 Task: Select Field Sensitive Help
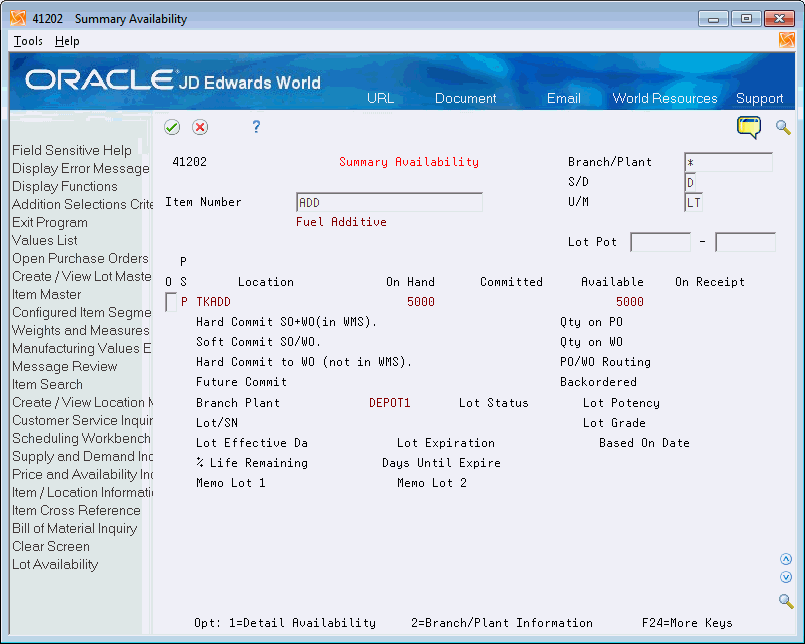[x=72, y=150]
